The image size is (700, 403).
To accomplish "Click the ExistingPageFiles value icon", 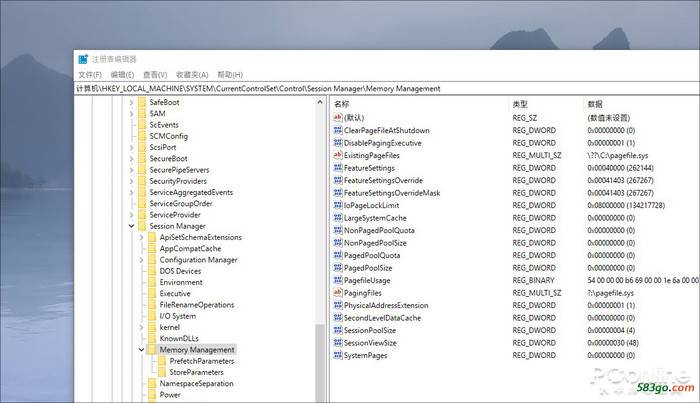I will point(337,155).
